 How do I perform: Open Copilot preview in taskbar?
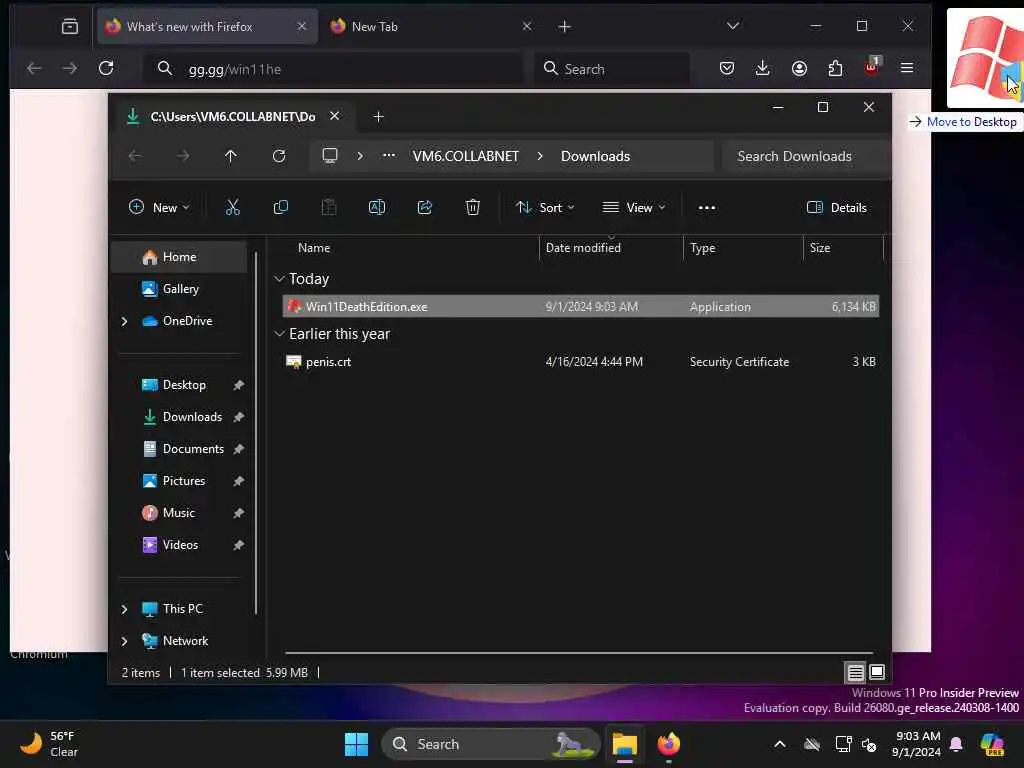(992, 744)
